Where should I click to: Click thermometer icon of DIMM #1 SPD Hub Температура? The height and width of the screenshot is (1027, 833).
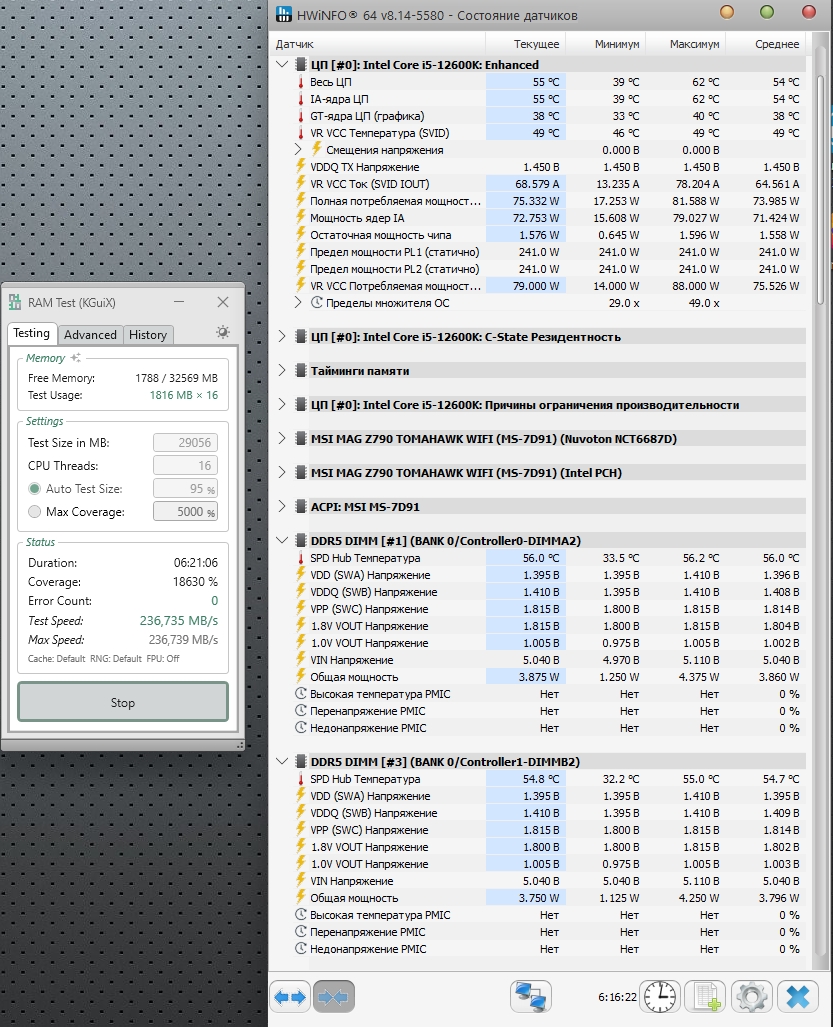[301, 558]
